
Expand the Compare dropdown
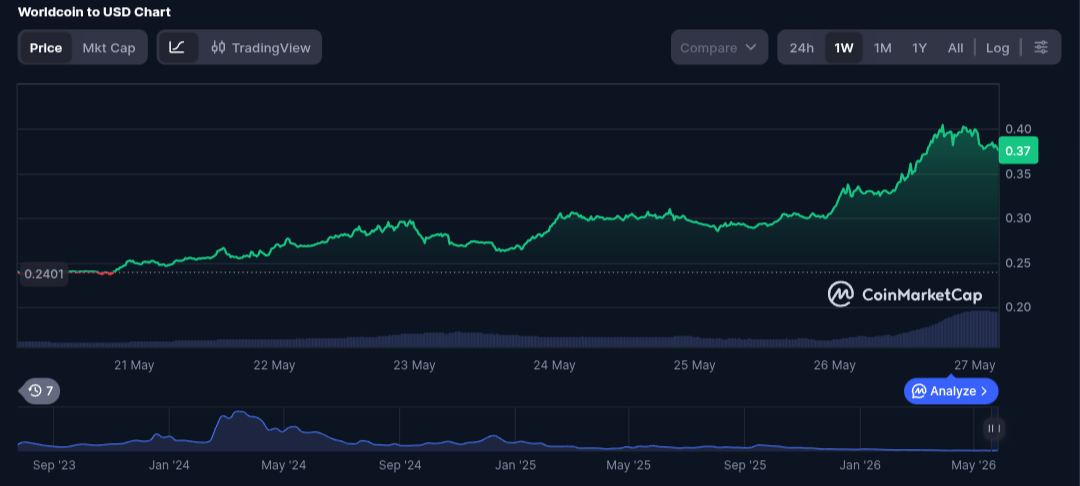coord(719,47)
